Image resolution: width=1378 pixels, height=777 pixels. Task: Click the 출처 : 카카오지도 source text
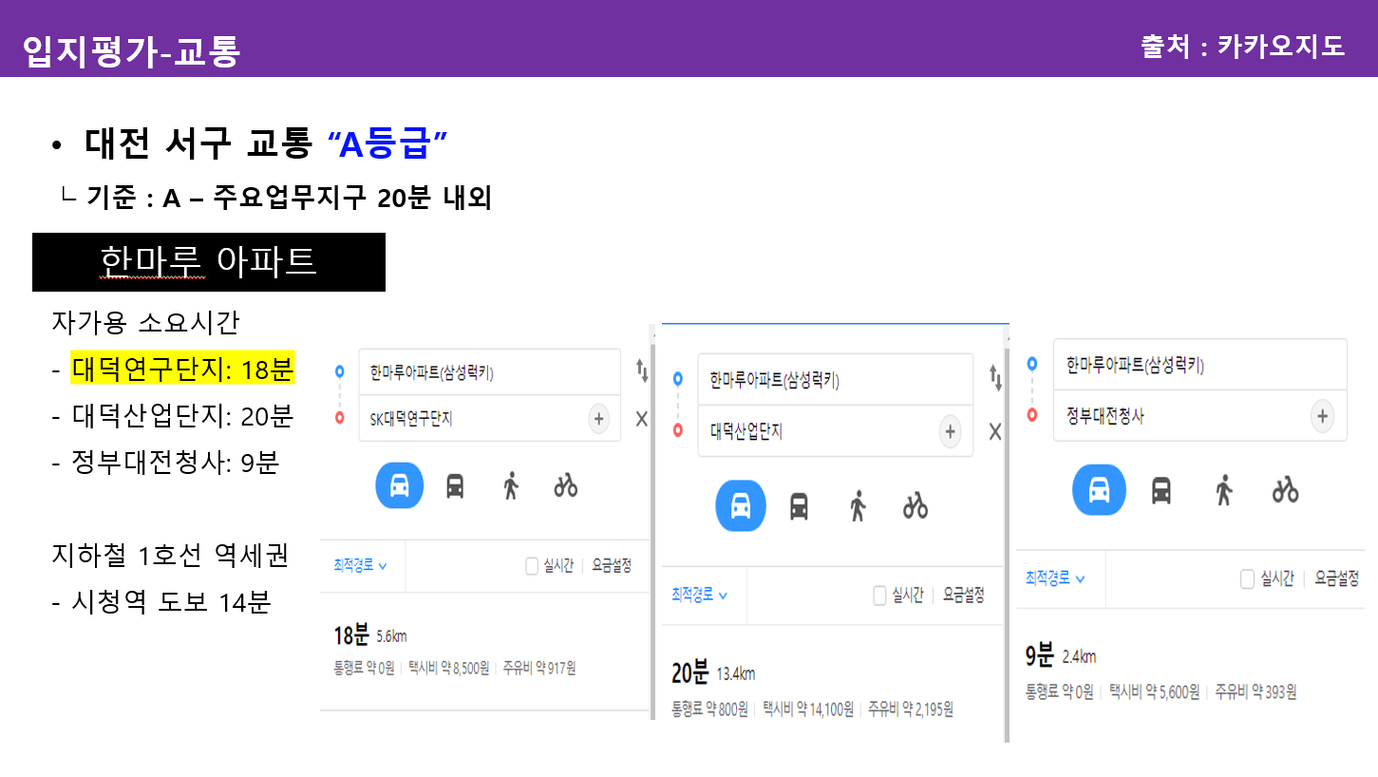point(1243,46)
